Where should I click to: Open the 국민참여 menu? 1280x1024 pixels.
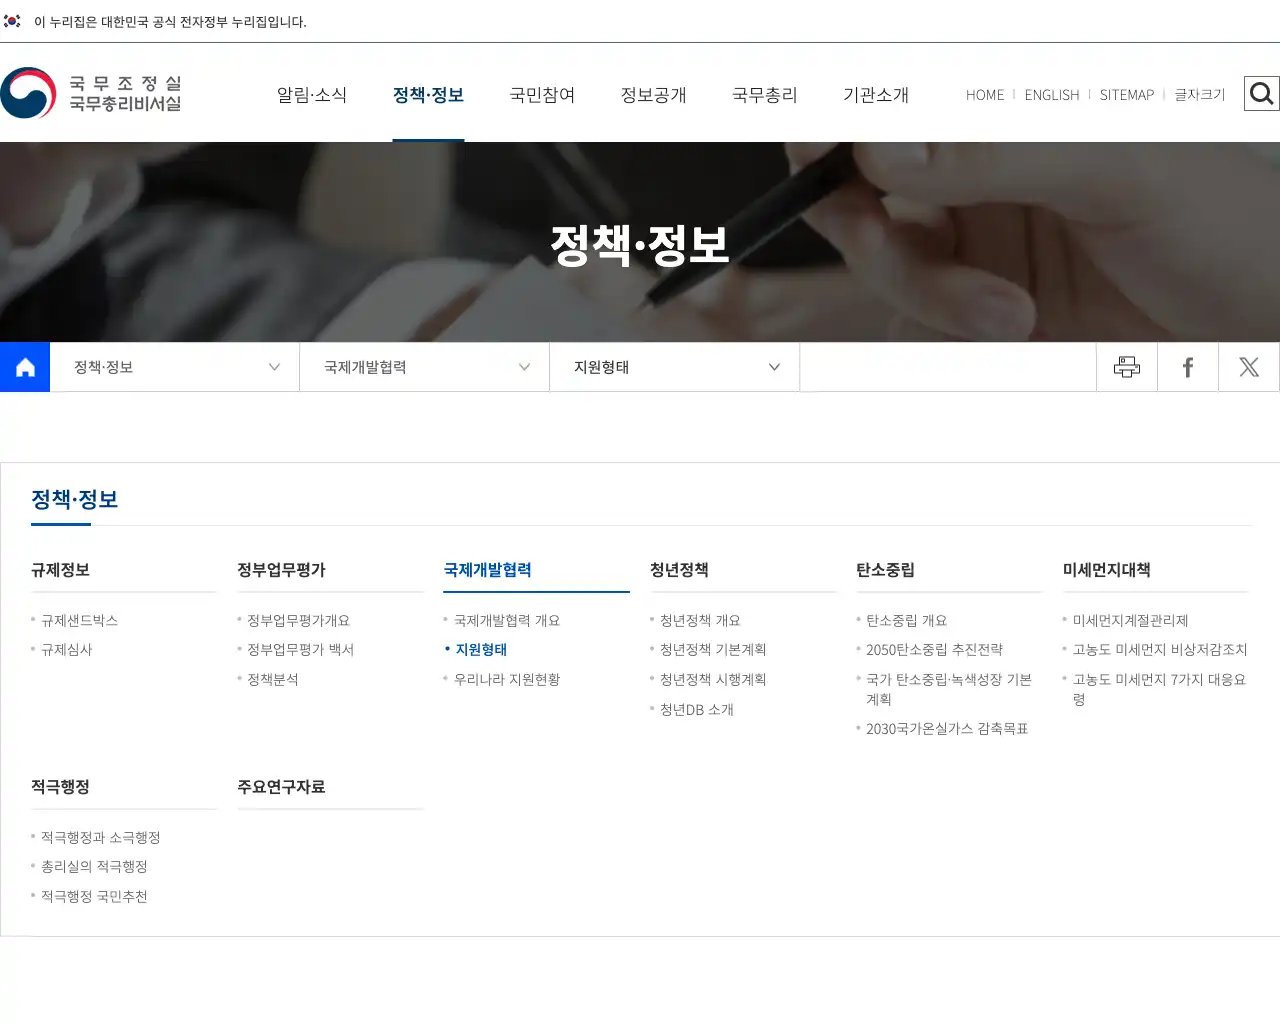542,95
